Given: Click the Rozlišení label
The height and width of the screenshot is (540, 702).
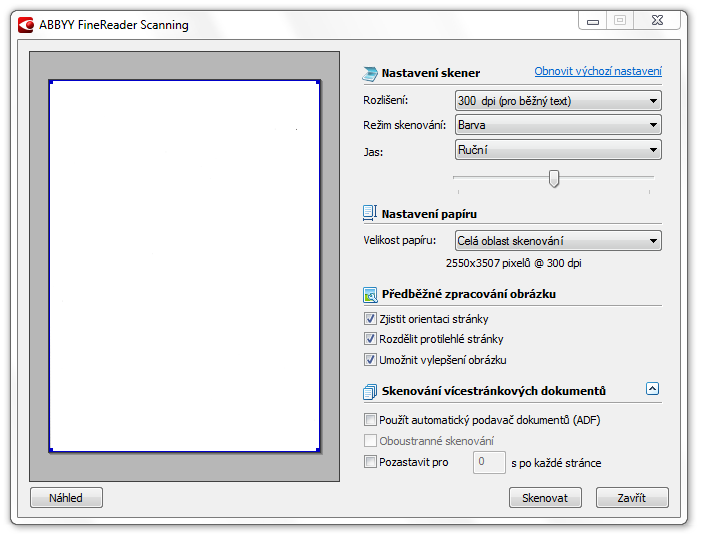Looking at the screenshot, I should pyautogui.click(x=385, y=101).
